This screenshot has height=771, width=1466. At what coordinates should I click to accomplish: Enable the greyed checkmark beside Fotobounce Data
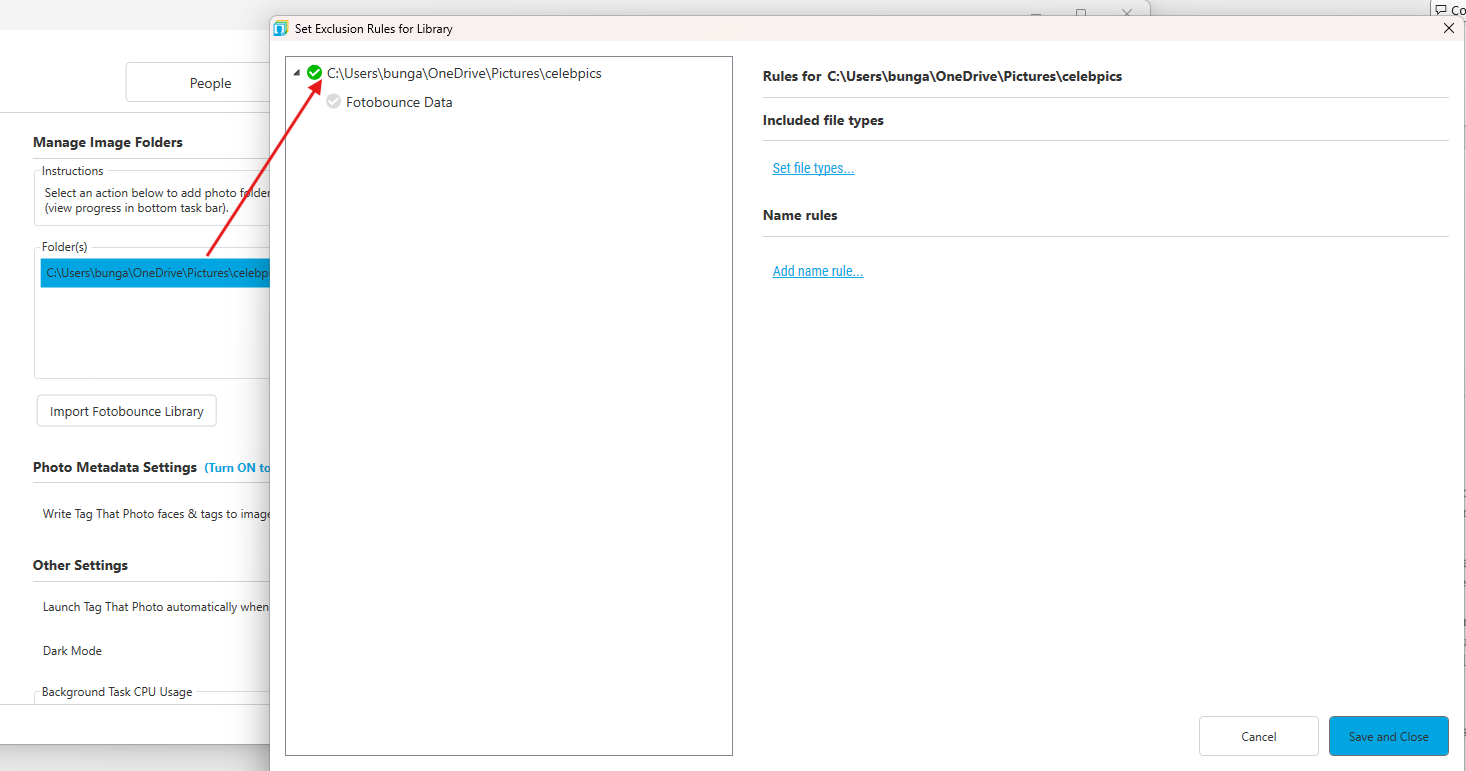(333, 101)
